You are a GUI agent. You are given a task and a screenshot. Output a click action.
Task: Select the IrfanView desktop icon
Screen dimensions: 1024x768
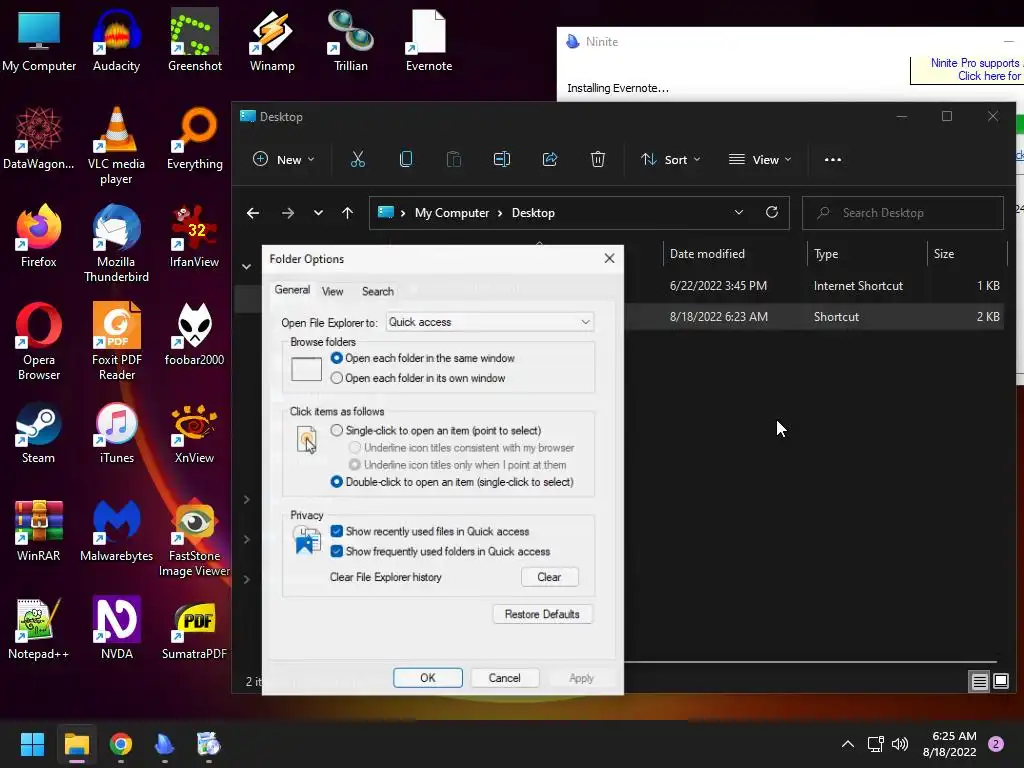tap(195, 236)
